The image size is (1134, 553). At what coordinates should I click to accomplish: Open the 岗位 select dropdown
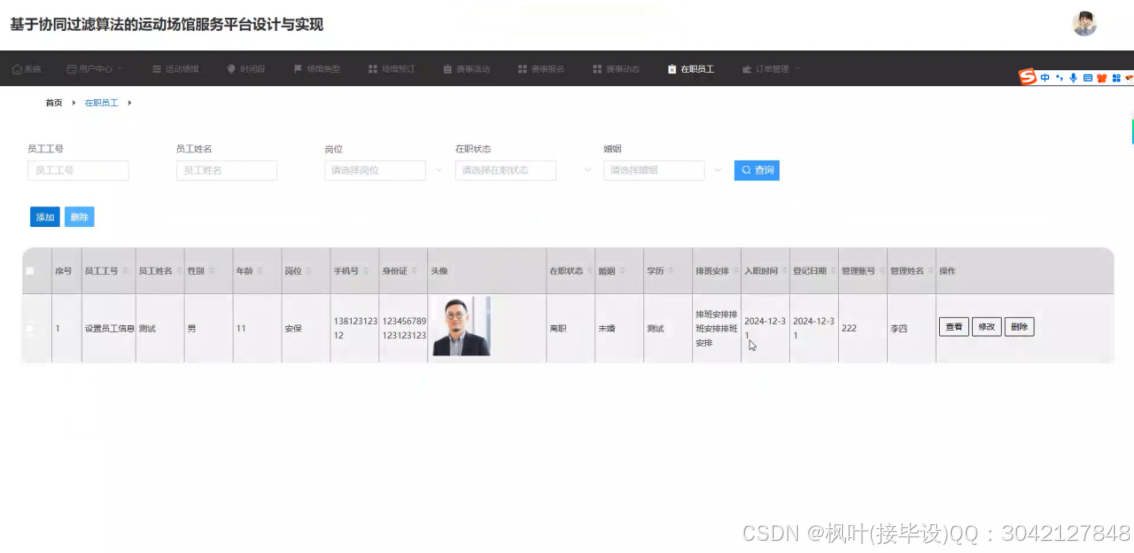[x=375, y=171]
